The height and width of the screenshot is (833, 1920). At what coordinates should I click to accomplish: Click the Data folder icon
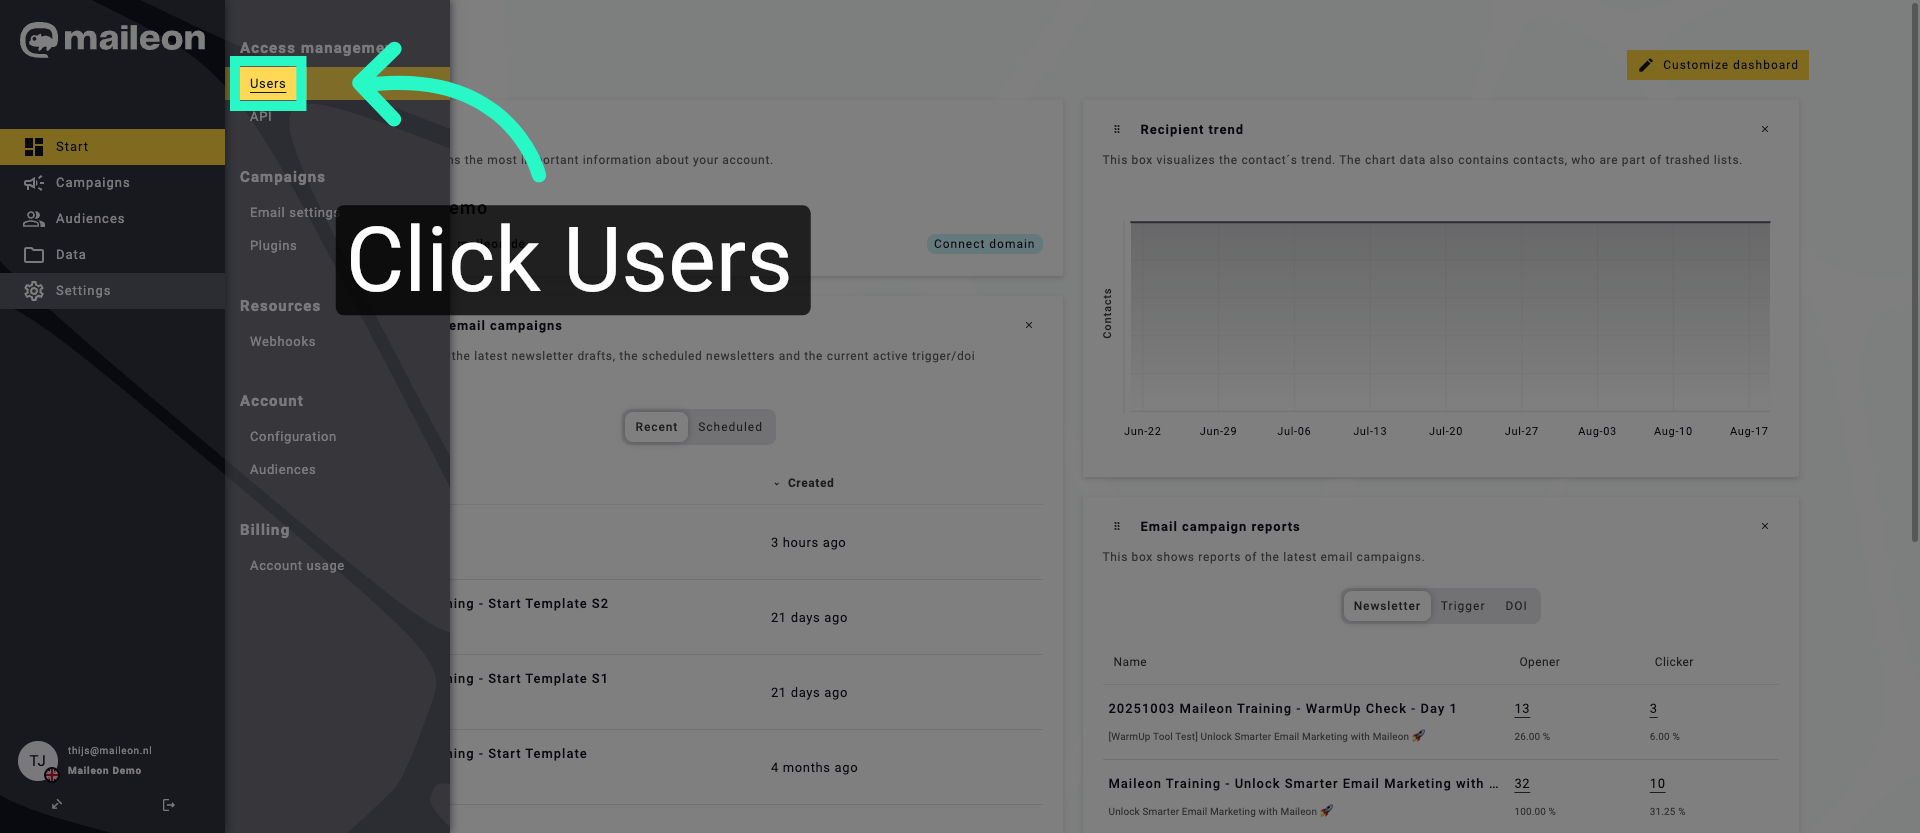click(x=34, y=255)
